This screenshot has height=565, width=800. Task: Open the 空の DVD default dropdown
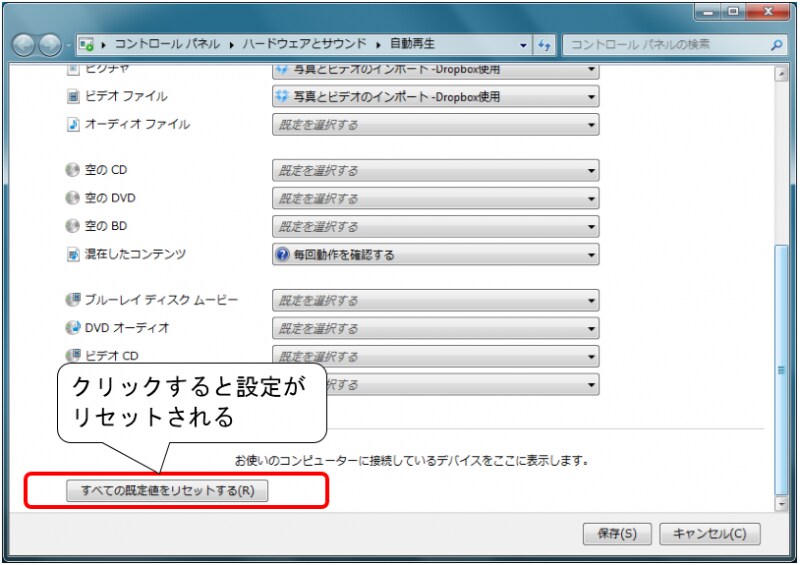[x=436, y=199]
